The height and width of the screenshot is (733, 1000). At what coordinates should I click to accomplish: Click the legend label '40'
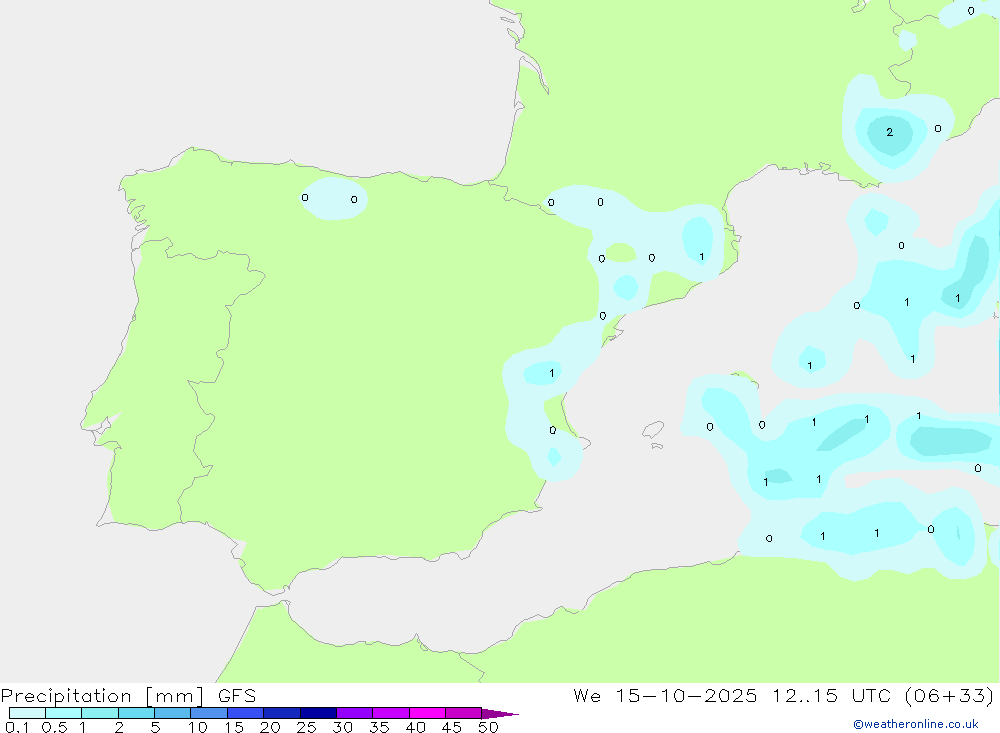click(415, 727)
